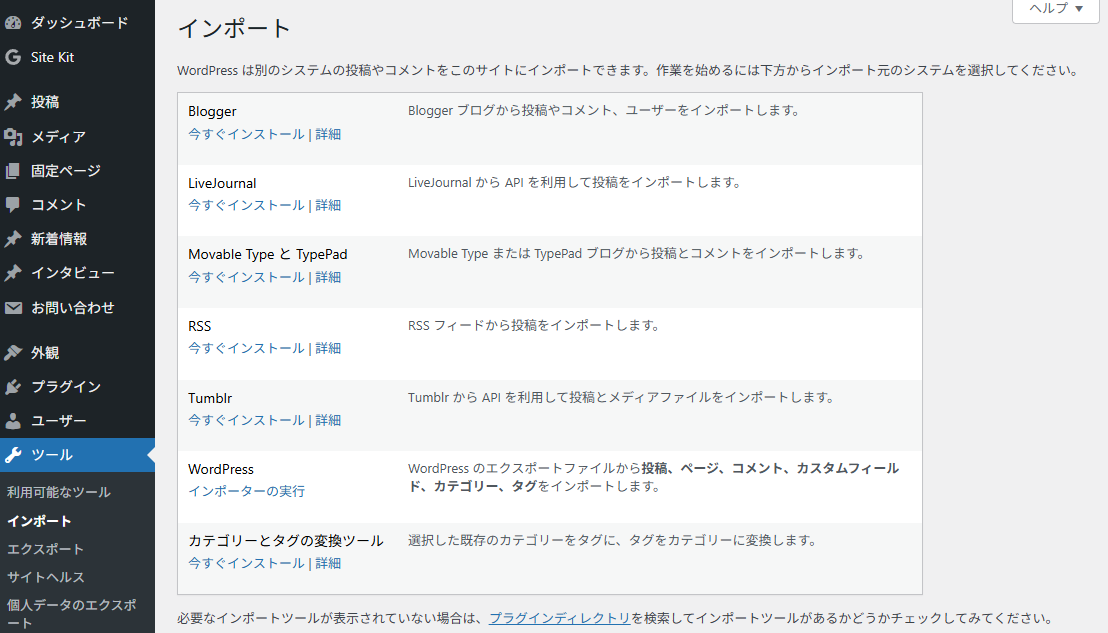1108x633 pixels.
Task: Open 利用可能なツール submenu item
Action: pos(58,492)
